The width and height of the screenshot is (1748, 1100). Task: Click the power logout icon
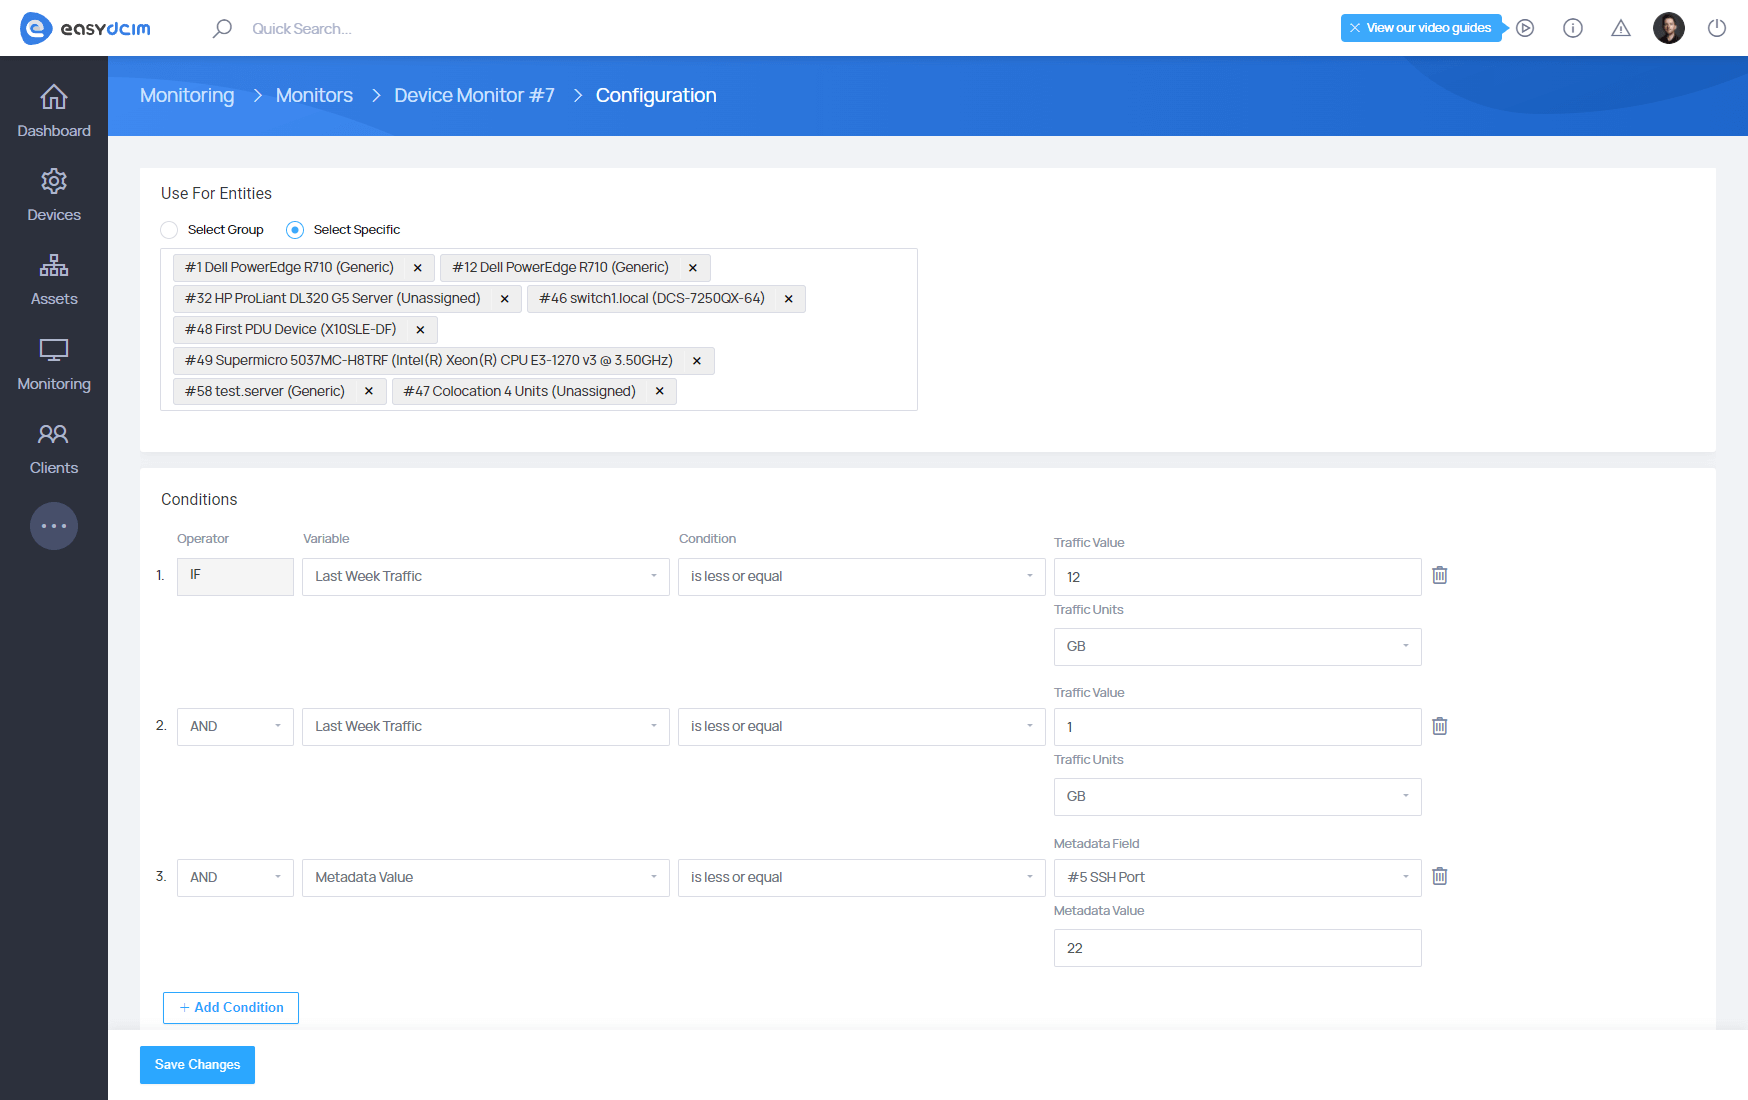[x=1717, y=28]
